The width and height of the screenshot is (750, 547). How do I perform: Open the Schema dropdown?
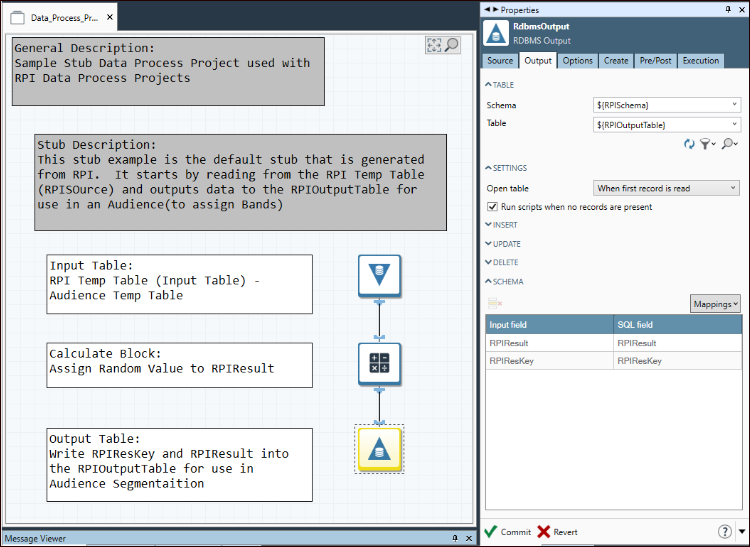[x=666, y=104]
